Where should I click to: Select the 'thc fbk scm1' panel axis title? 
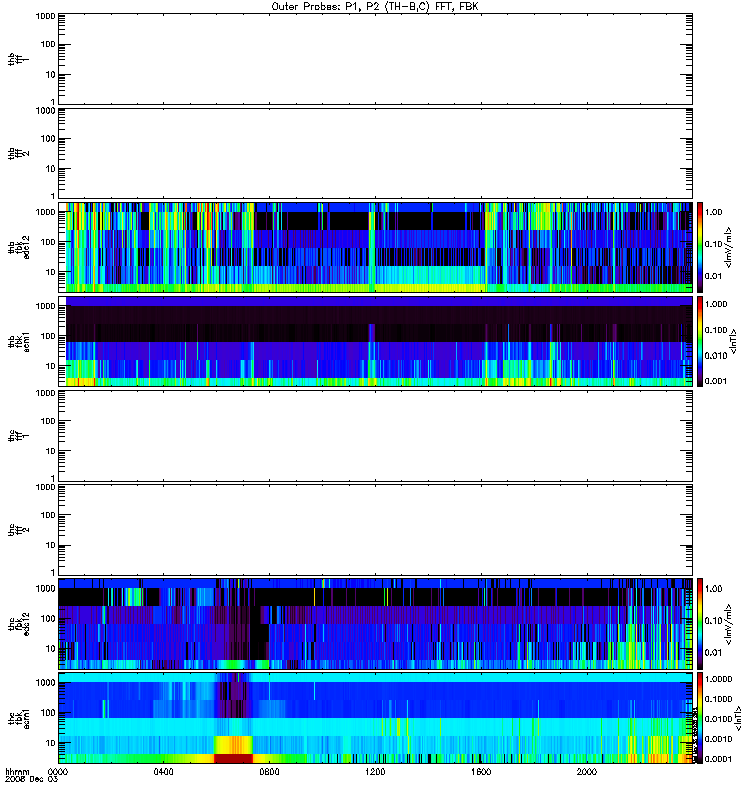point(18,718)
